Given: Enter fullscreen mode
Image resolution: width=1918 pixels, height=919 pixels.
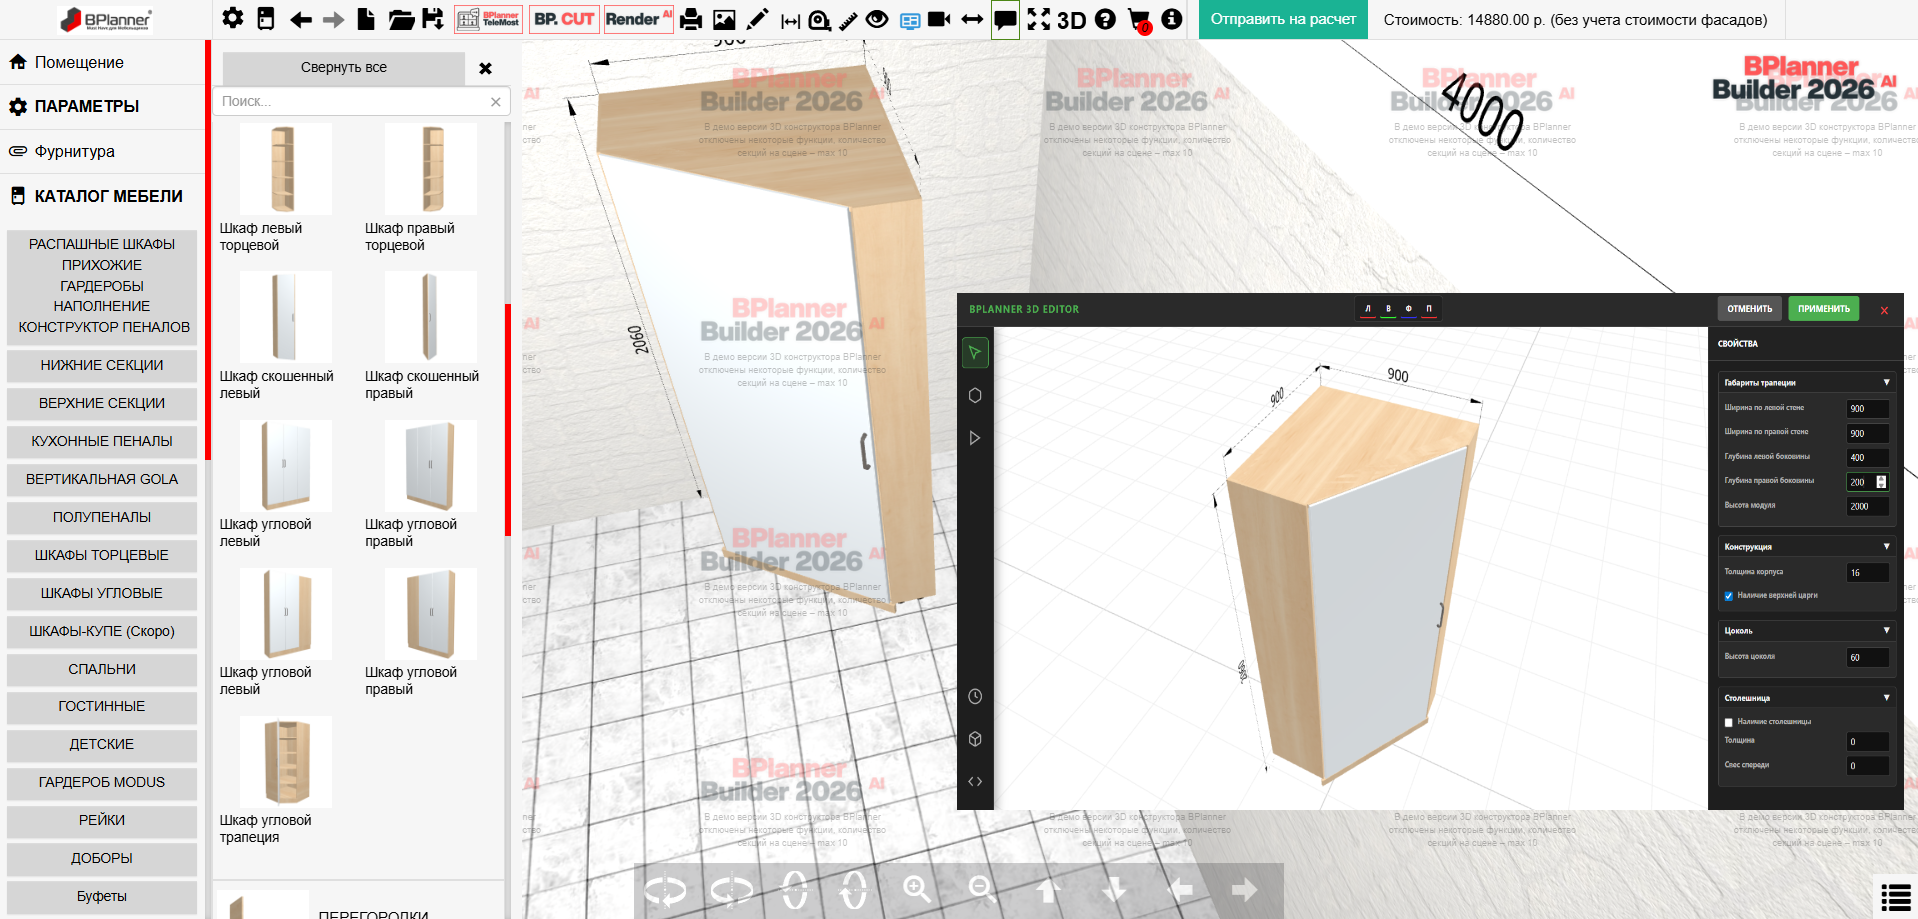Looking at the screenshot, I should (1039, 19).
